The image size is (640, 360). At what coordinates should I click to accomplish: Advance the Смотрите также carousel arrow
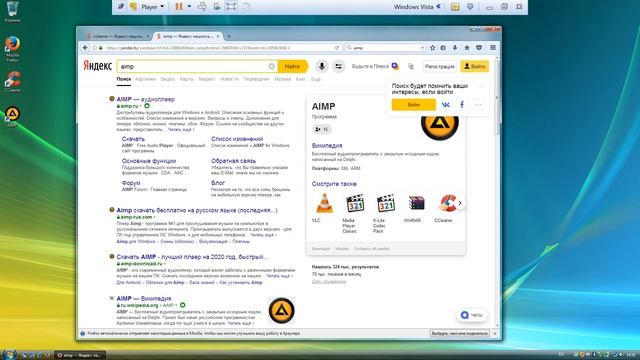pyautogui.click(x=460, y=203)
